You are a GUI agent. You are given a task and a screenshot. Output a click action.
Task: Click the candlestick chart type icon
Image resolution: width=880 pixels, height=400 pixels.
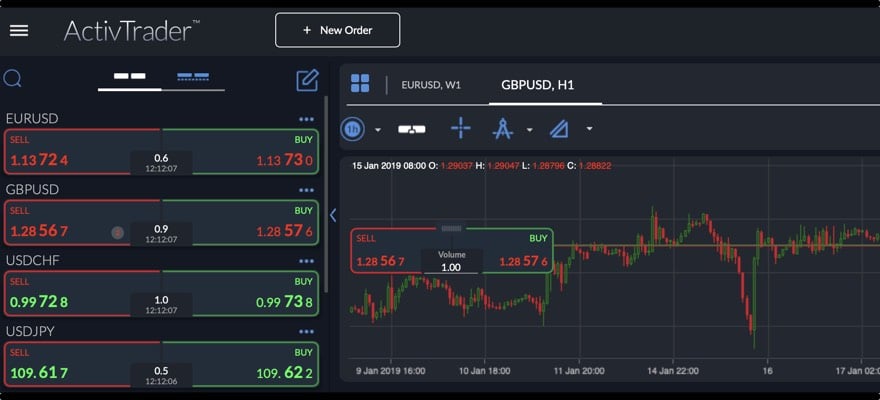pos(412,129)
